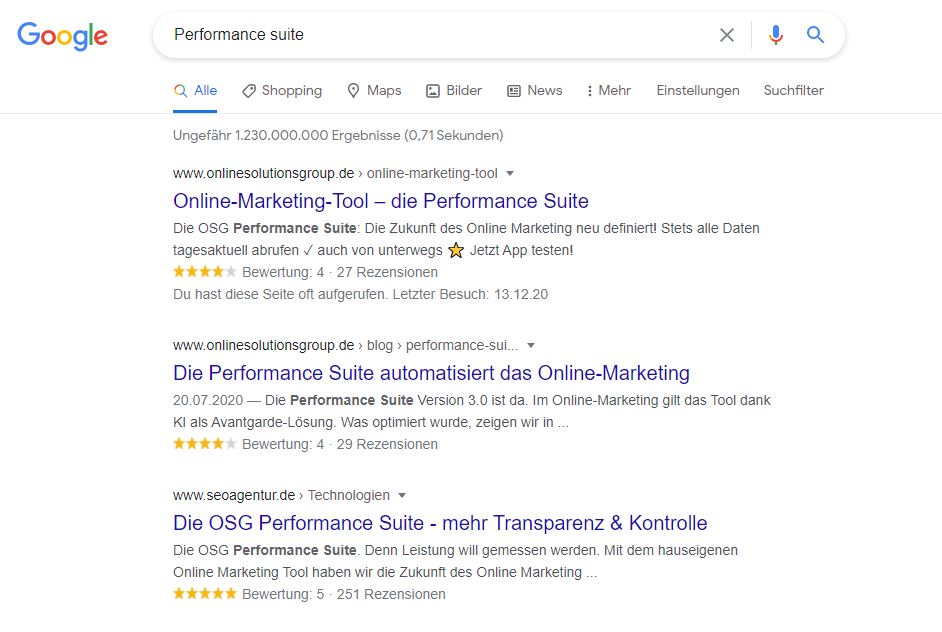Click the yellow star emoji before 'Jetzt App testen!'

(456, 250)
